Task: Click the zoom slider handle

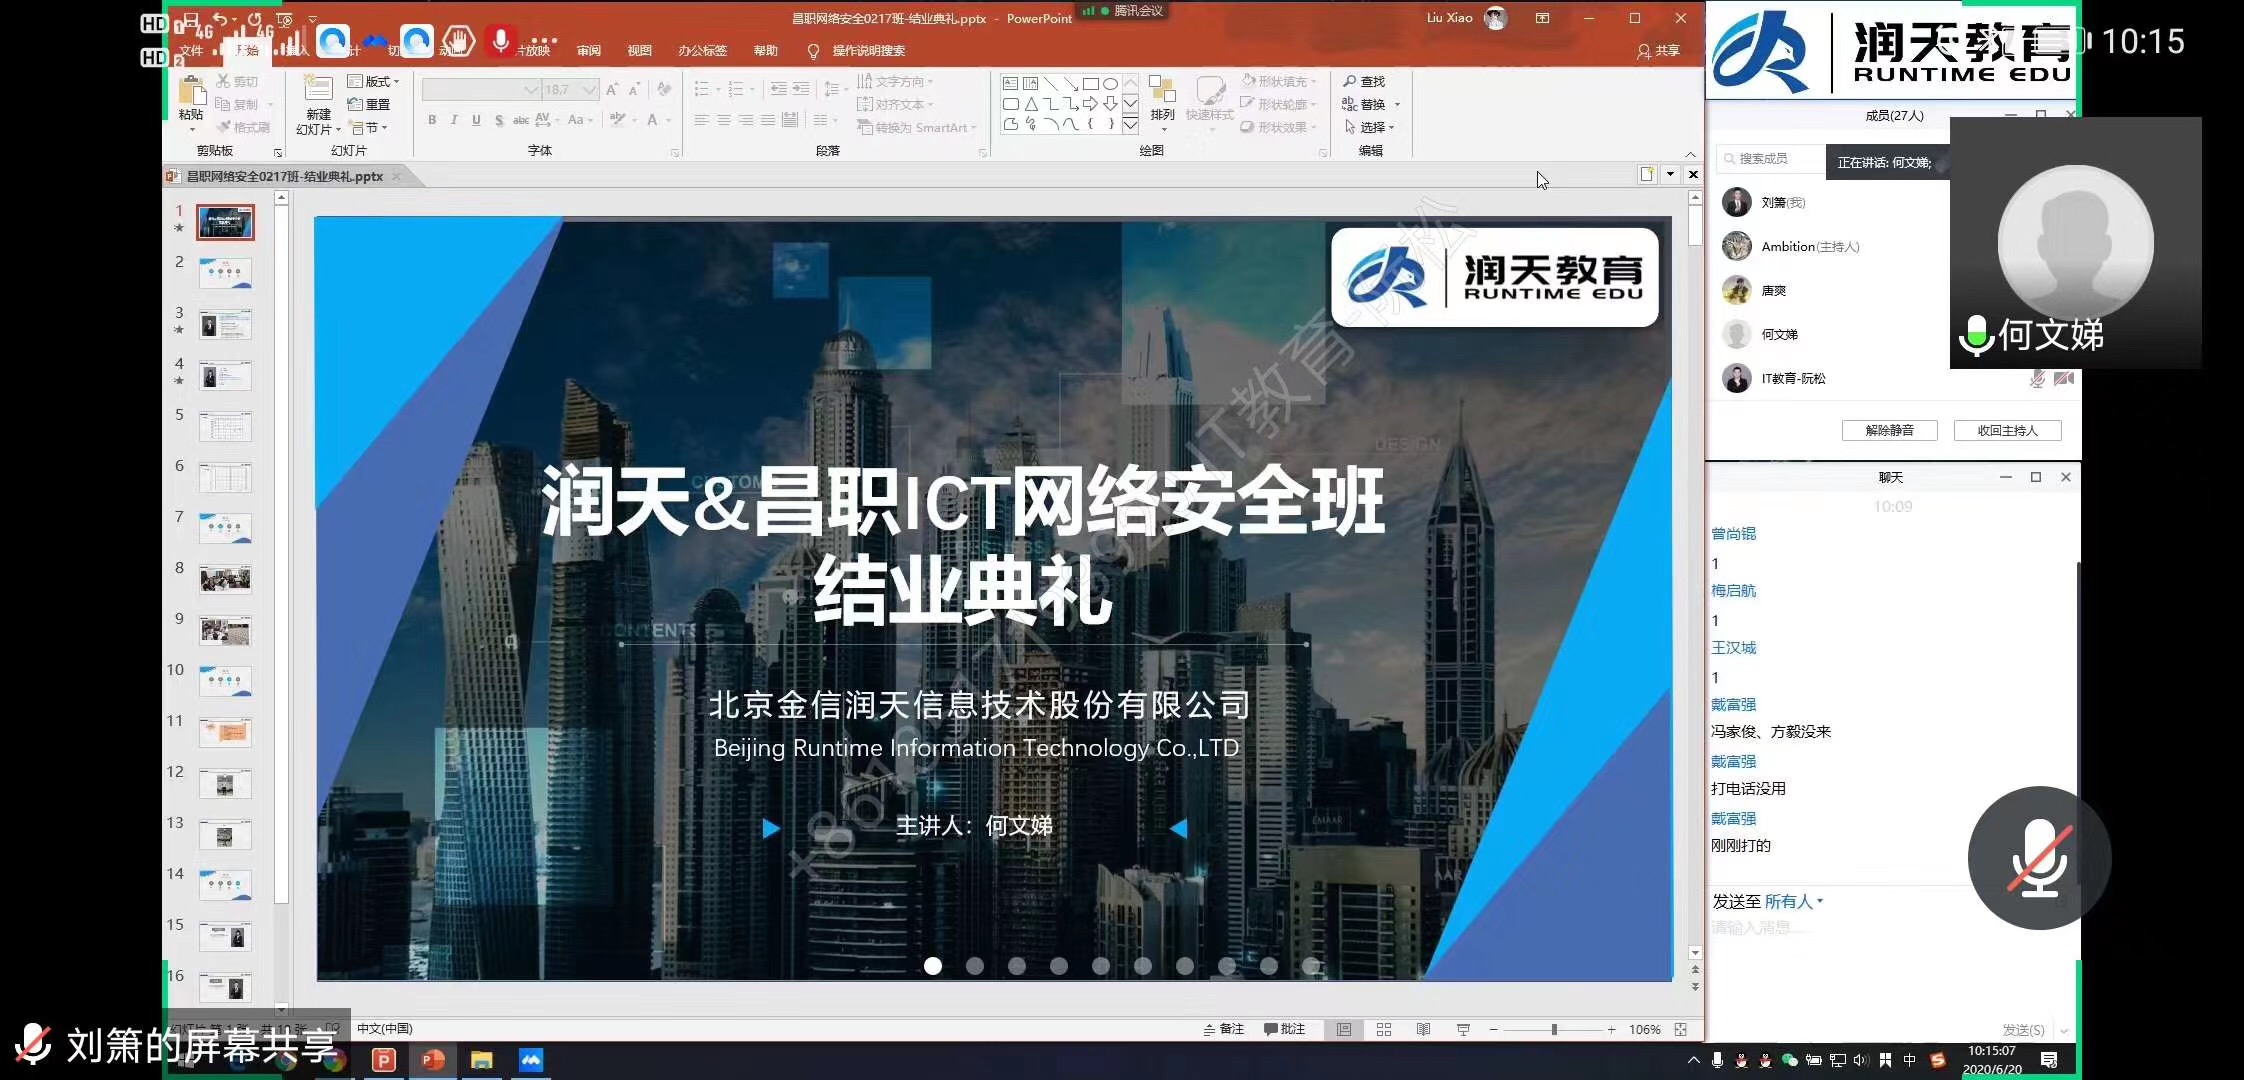Action: coord(1554,1029)
